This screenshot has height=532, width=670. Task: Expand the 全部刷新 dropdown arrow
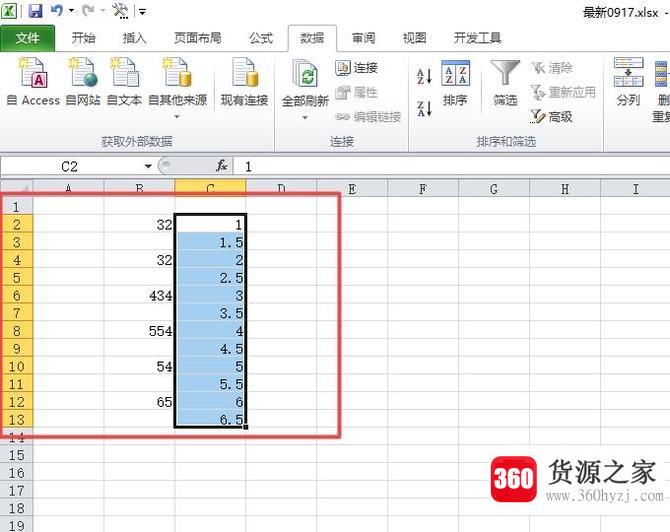tap(305, 117)
